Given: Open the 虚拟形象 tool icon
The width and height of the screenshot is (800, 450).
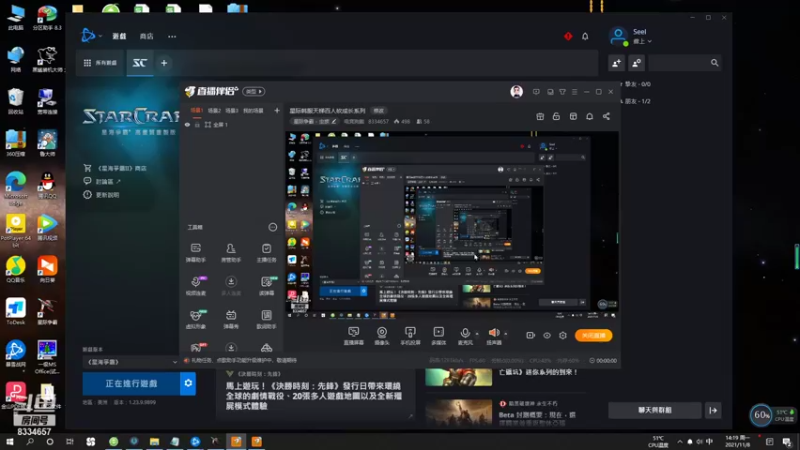Looking at the screenshot, I should (x=195, y=319).
